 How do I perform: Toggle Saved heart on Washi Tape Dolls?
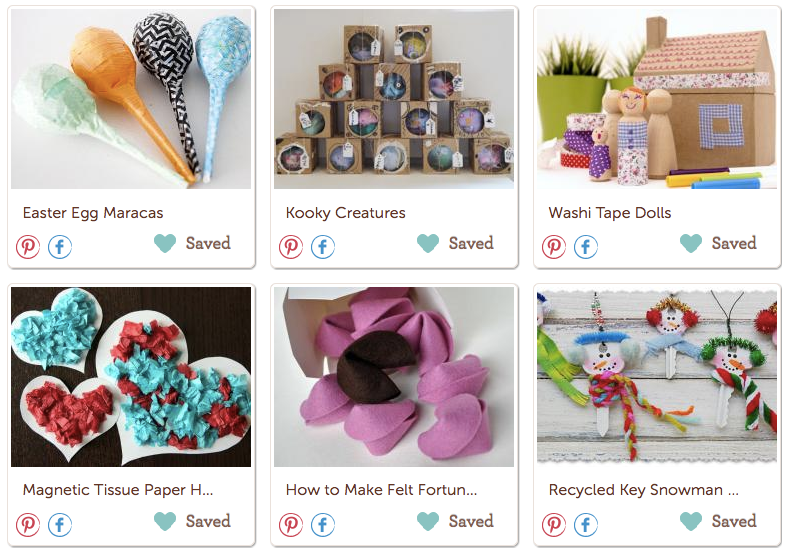coord(691,243)
